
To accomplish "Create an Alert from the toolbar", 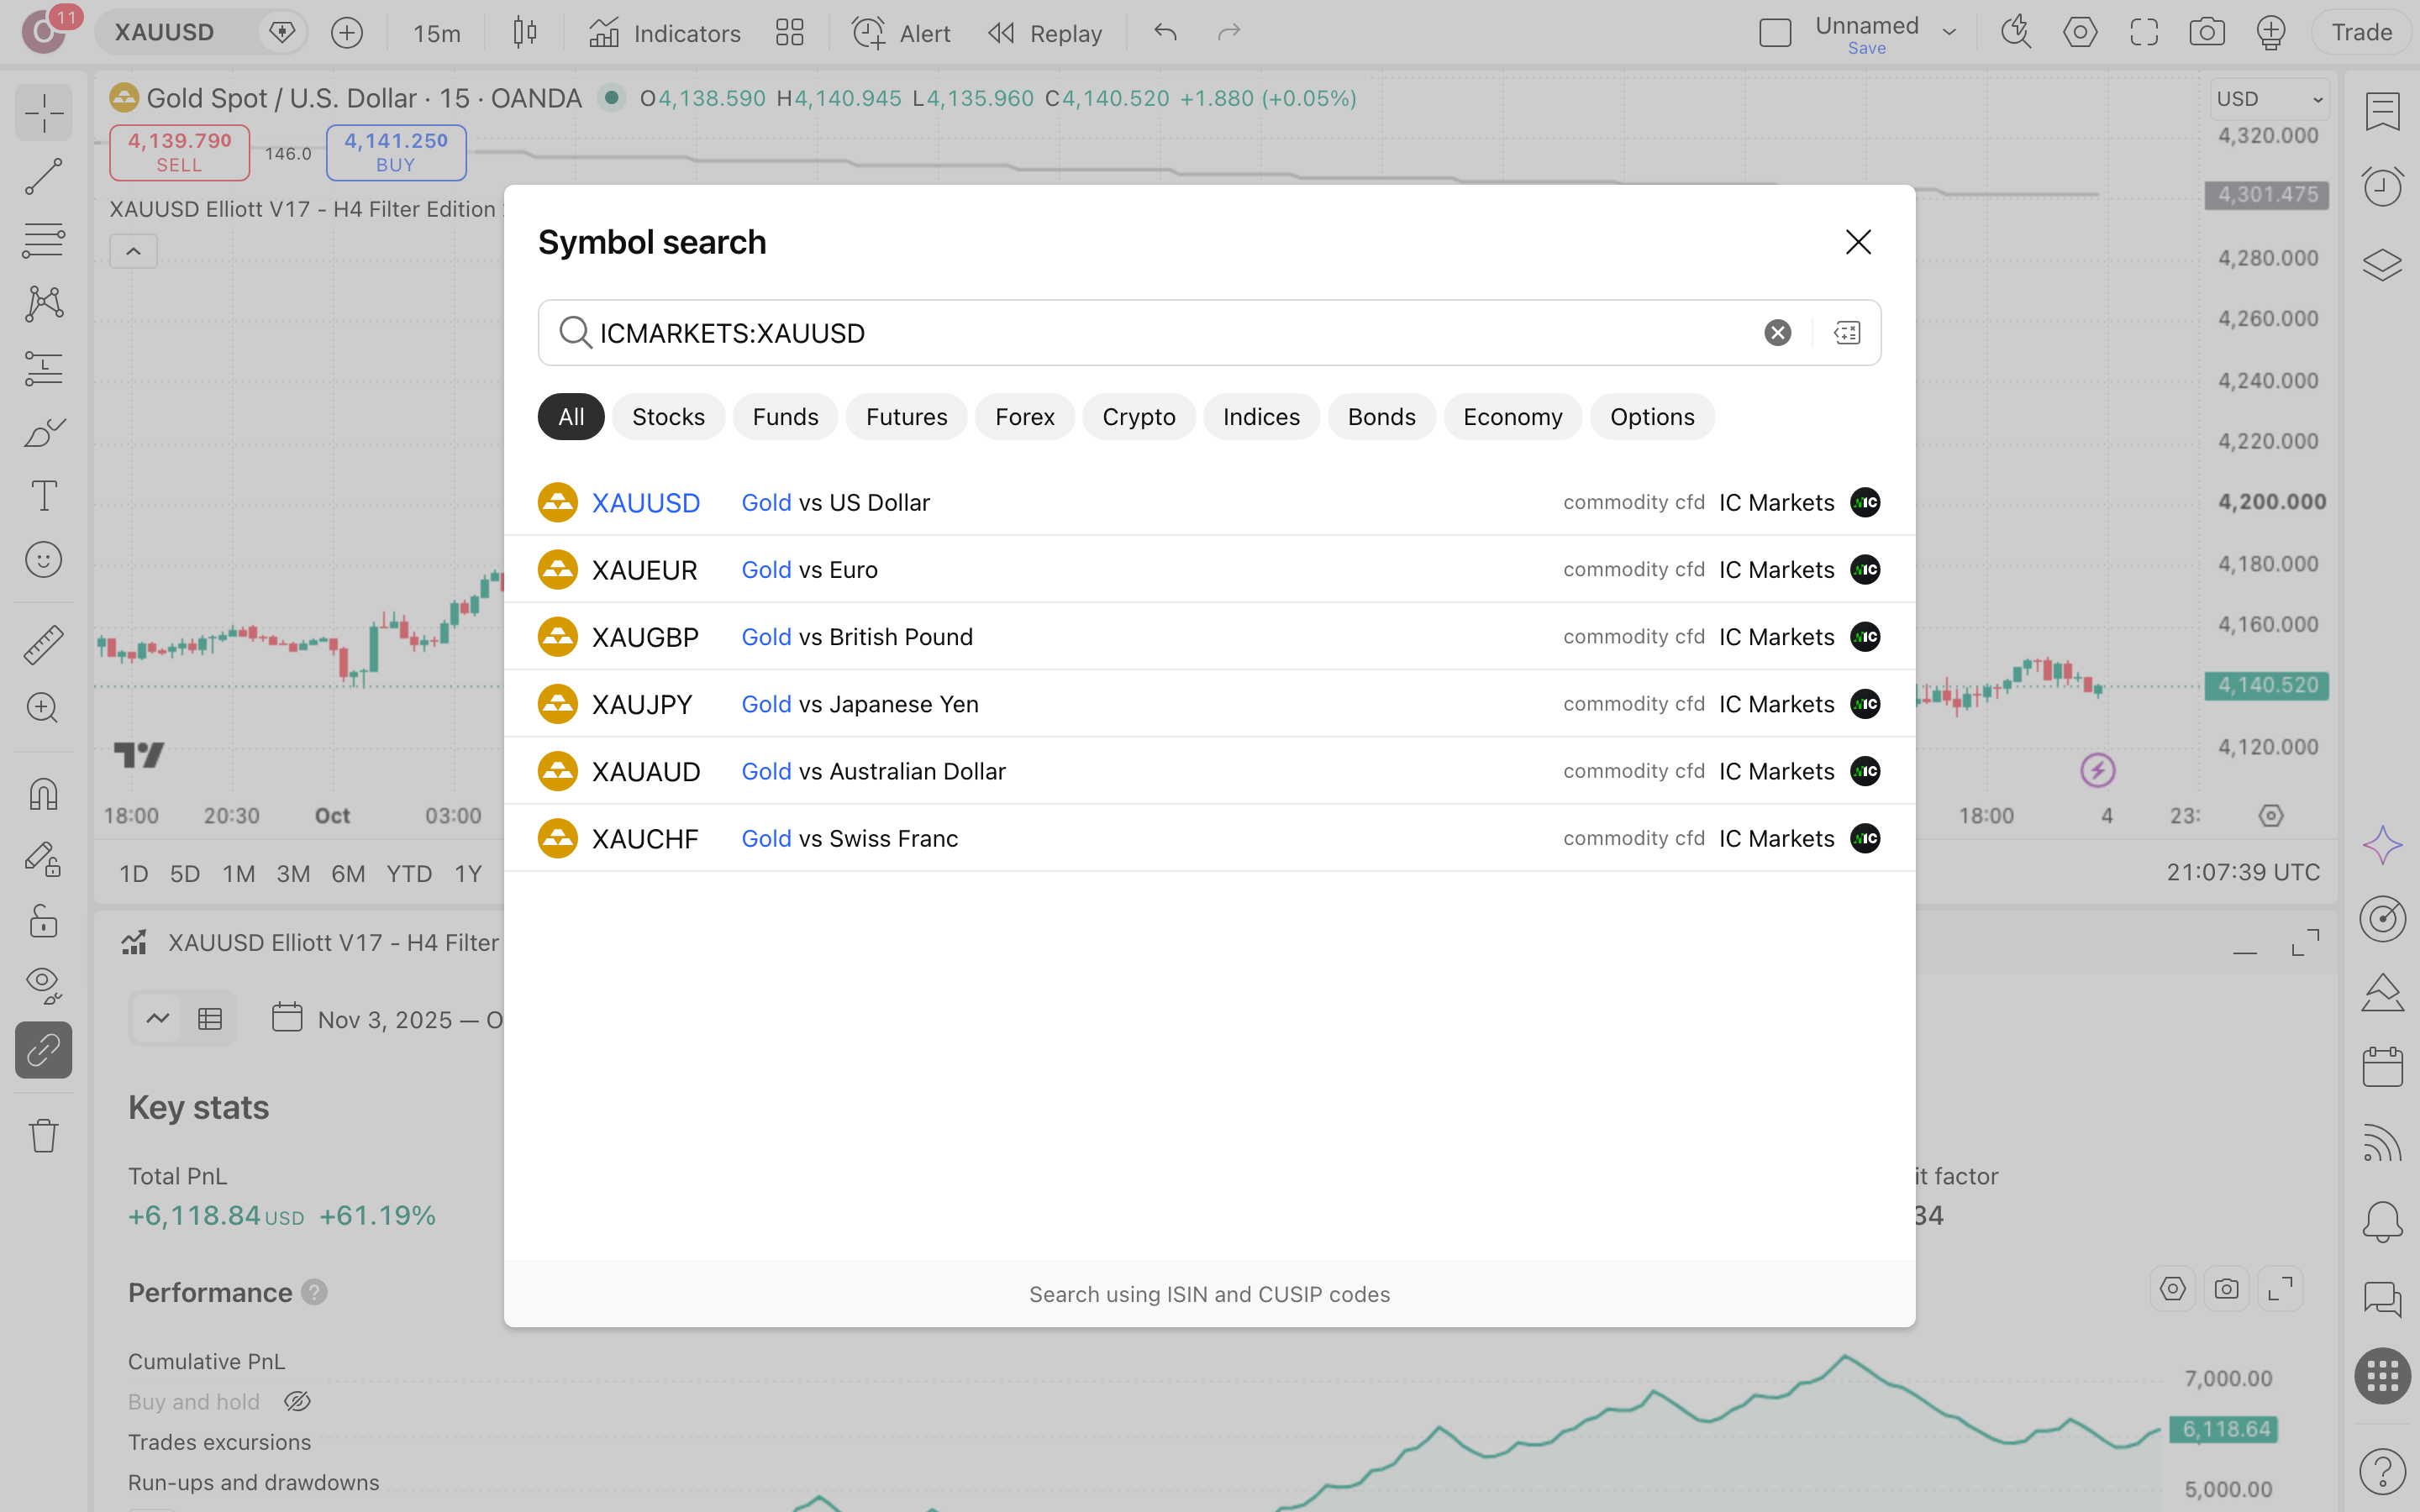I will pos(901,33).
